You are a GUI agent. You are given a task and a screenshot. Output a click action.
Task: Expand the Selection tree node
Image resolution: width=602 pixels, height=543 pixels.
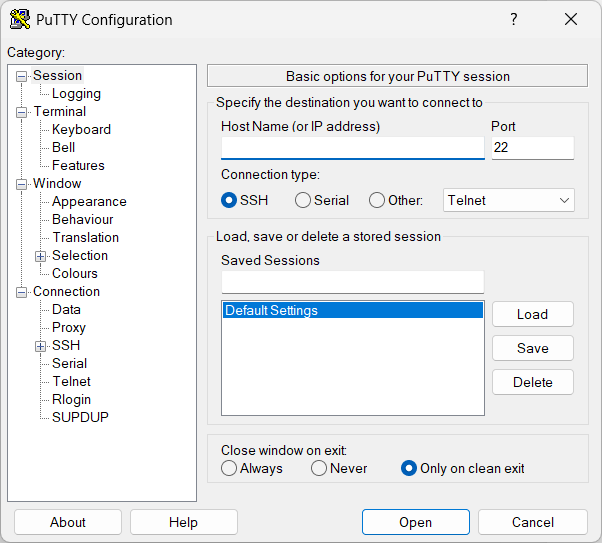pos(41,256)
